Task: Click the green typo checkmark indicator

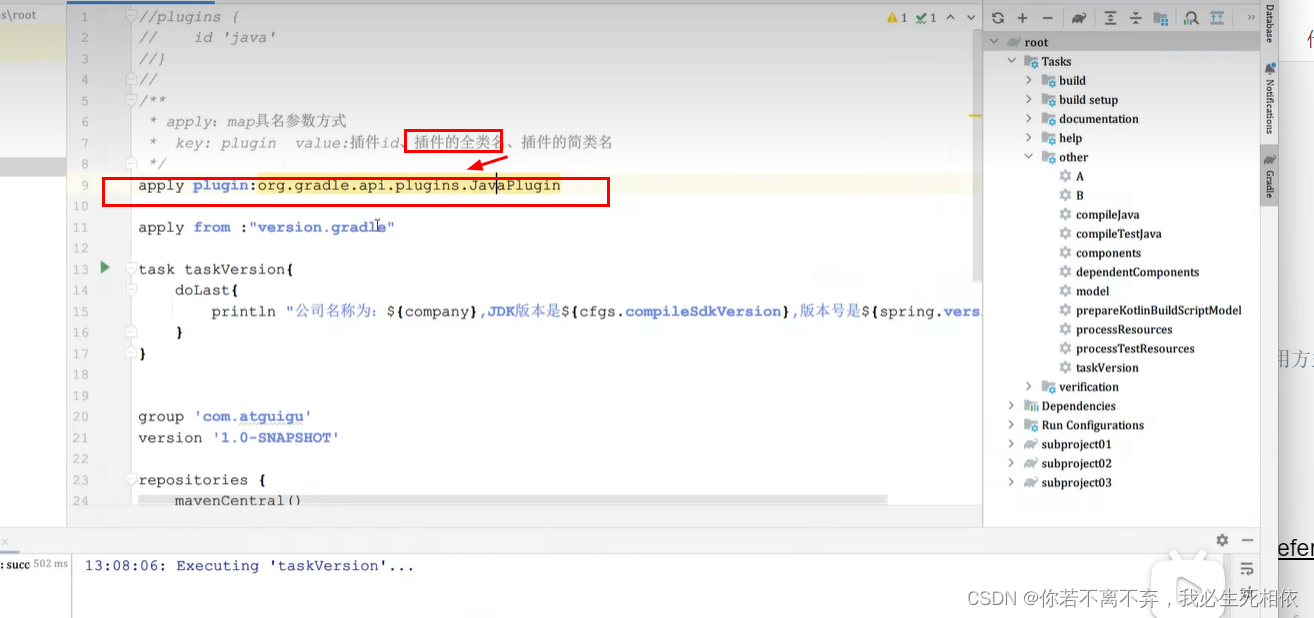Action: click(925, 18)
